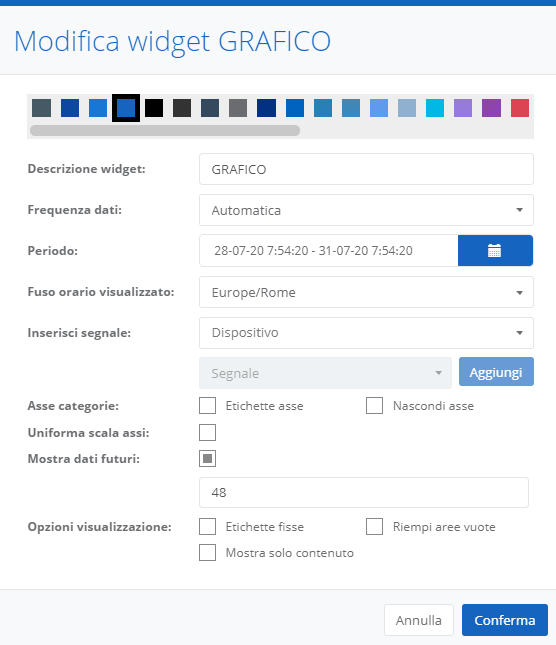Viewport: 556px width, 645px height.
Task: Expand the Fuso orario Europe/Rome dropdown
Action: point(366,292)
